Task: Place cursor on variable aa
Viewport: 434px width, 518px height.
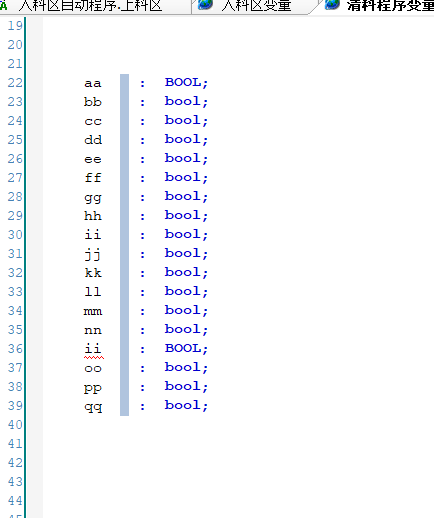Action: (93, 83)
